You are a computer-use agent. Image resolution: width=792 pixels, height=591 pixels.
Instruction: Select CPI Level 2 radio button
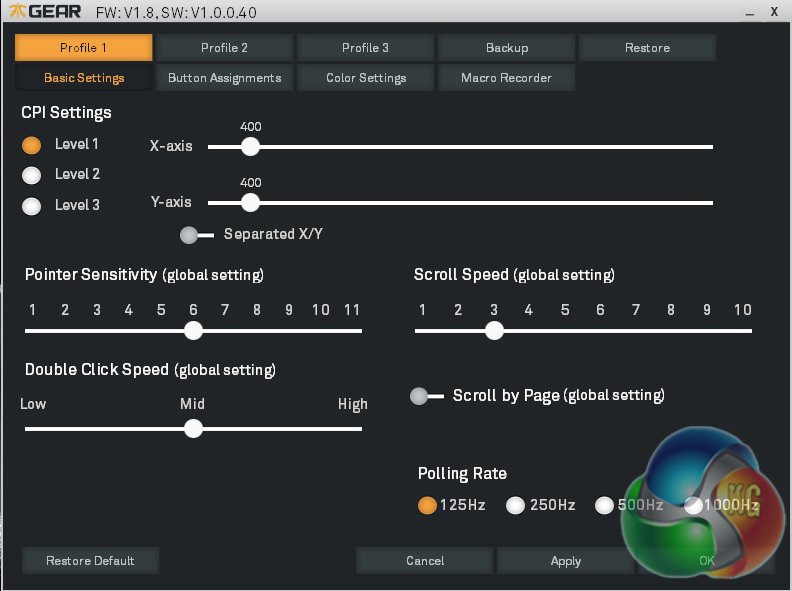31,175
